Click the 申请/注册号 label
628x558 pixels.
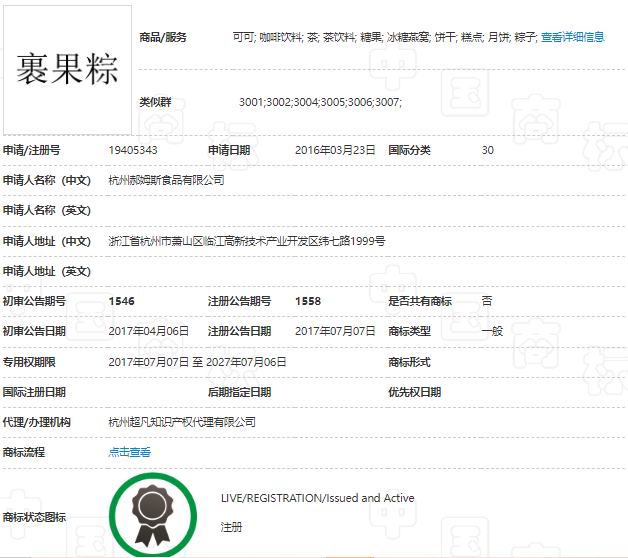32,150
